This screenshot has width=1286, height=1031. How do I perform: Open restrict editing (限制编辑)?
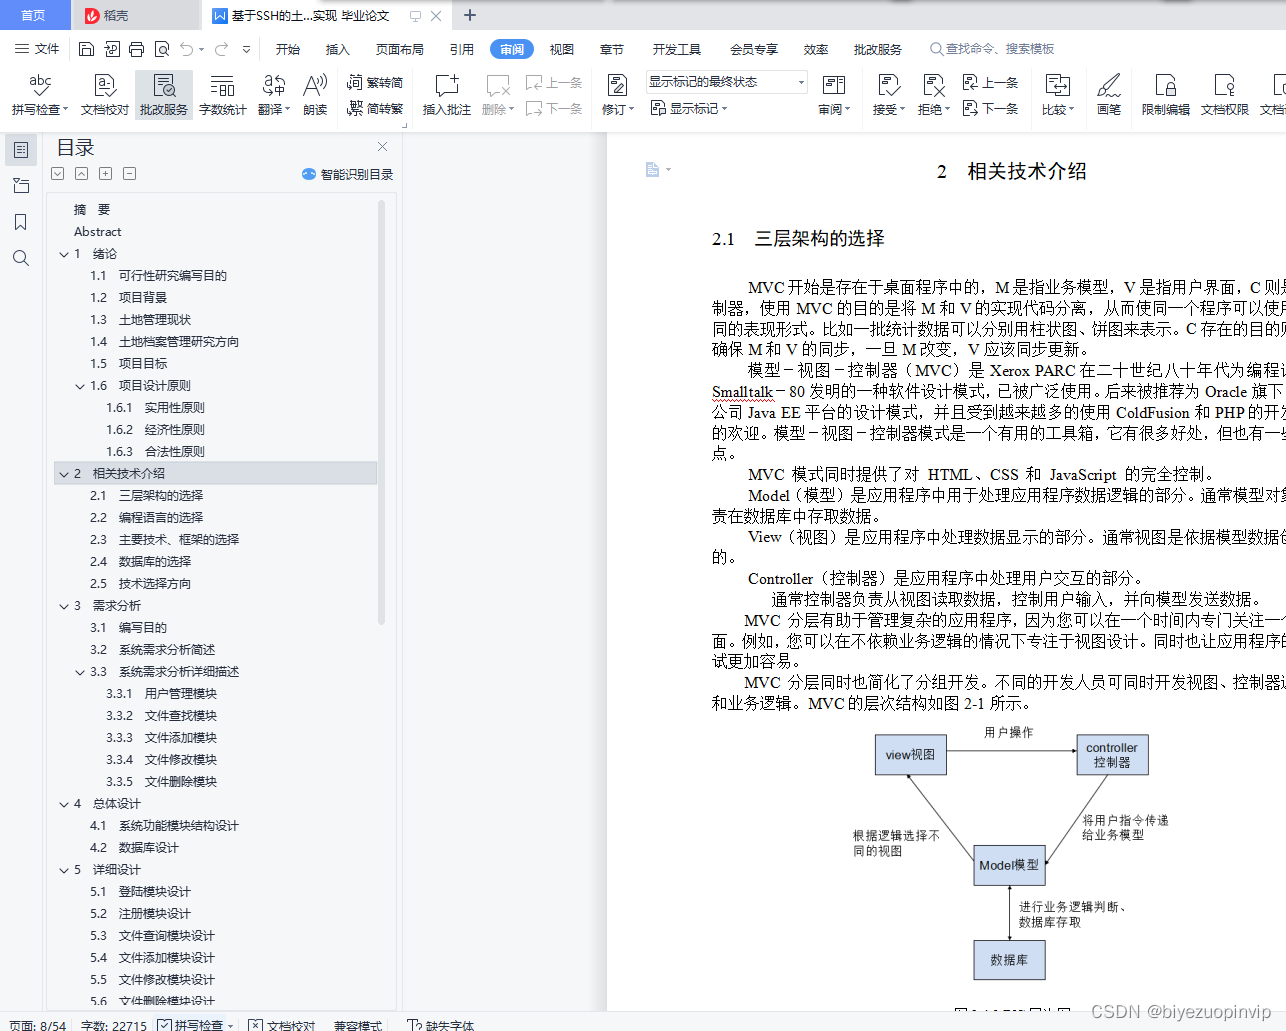[x=1166, y=95]
